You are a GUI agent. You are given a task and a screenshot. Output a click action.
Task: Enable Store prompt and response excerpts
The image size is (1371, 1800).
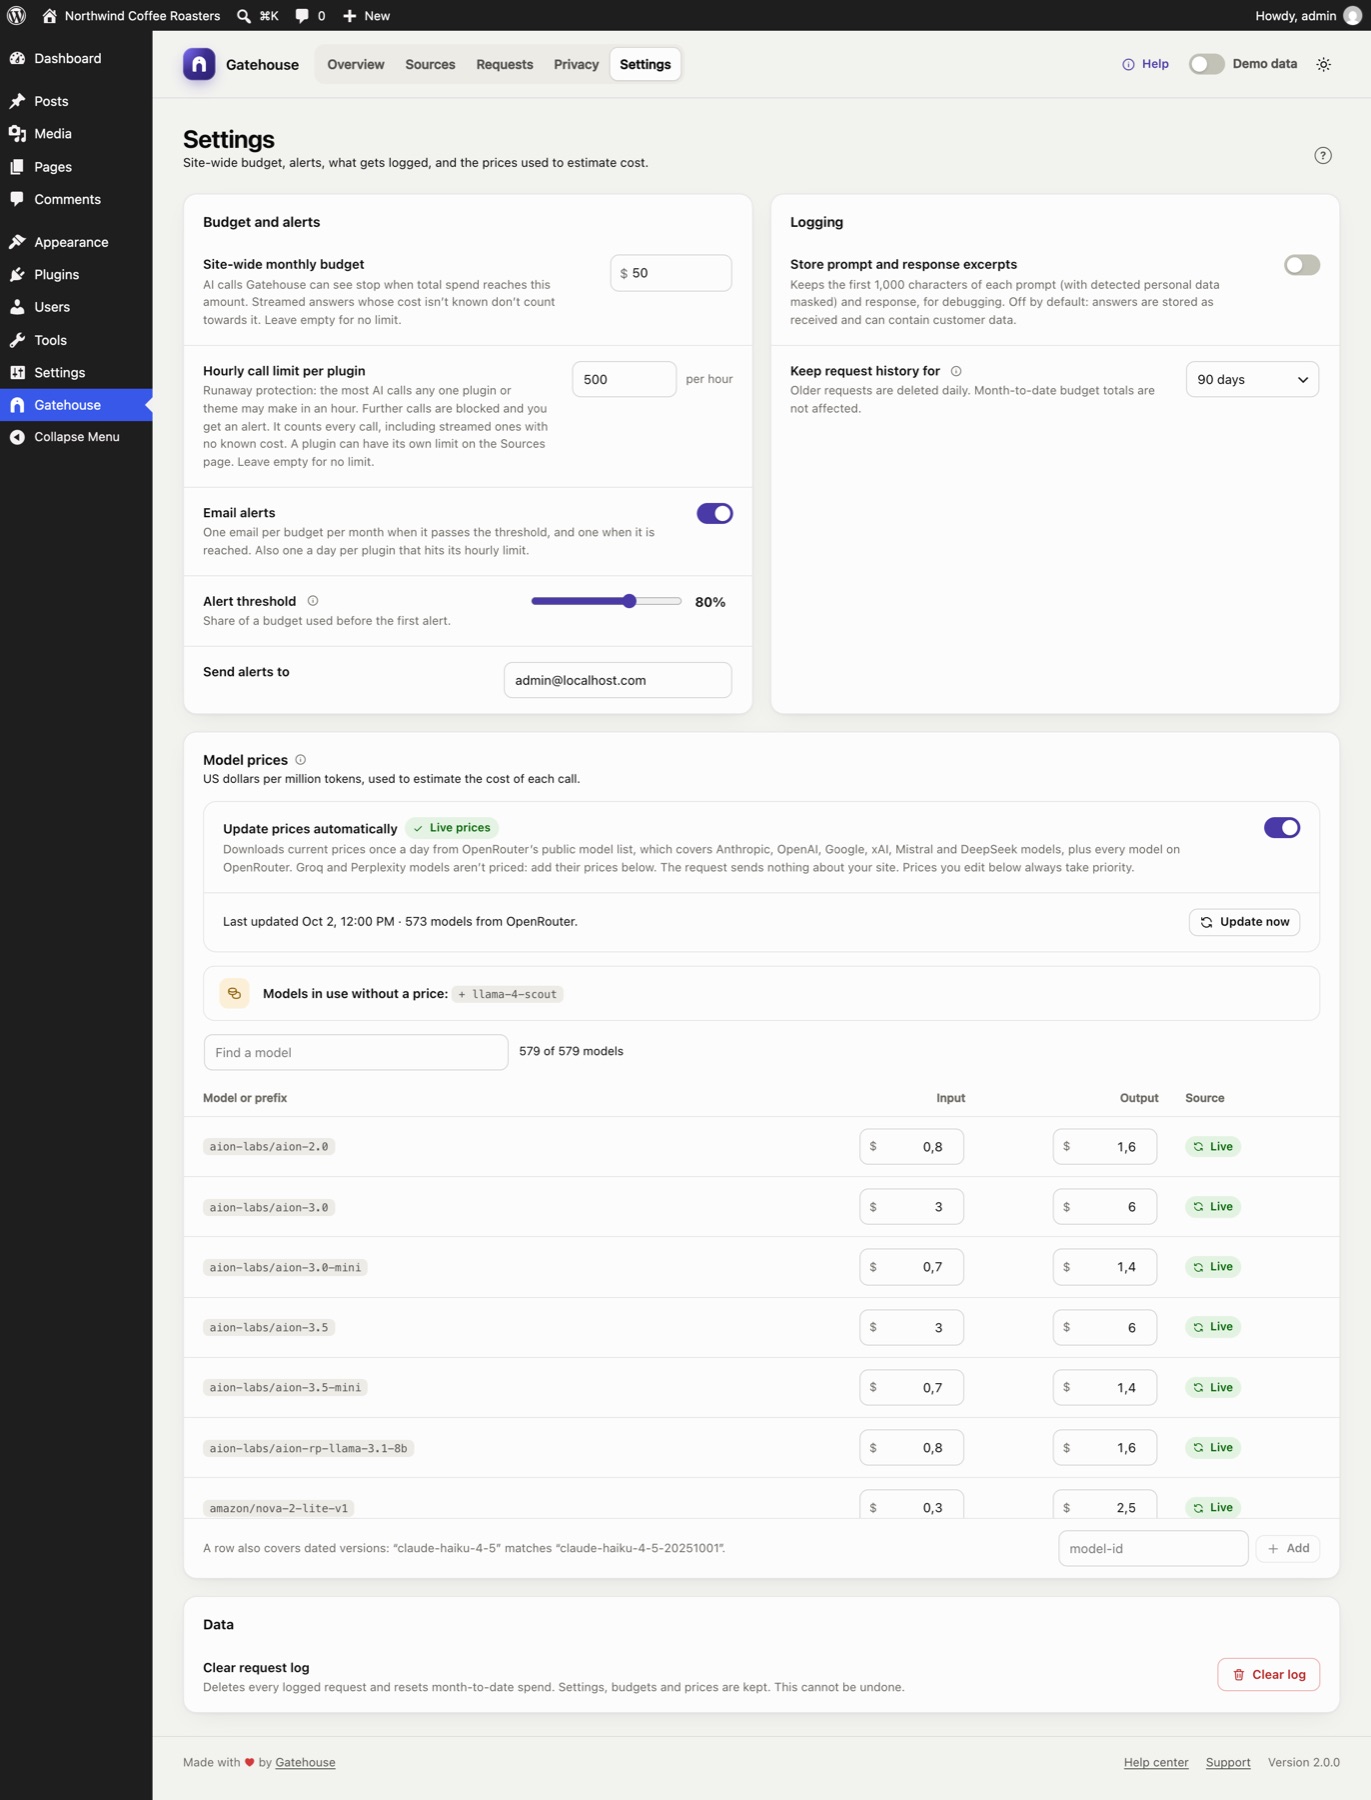1301,265
